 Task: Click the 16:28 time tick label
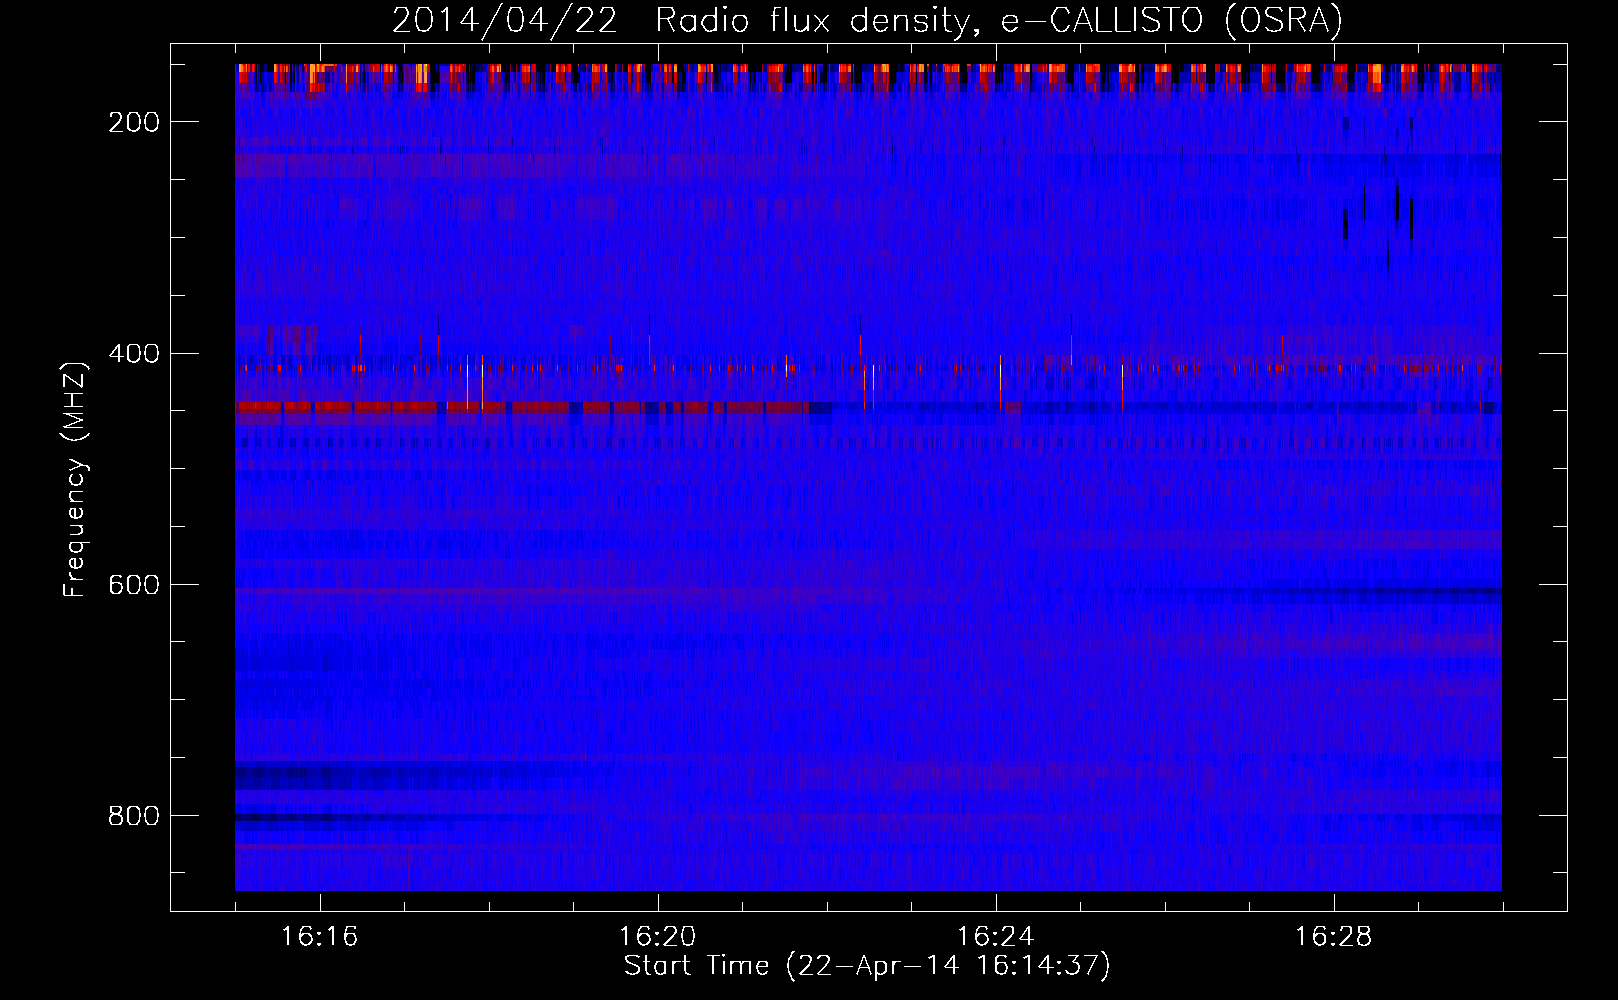[x=1334, y=936]
